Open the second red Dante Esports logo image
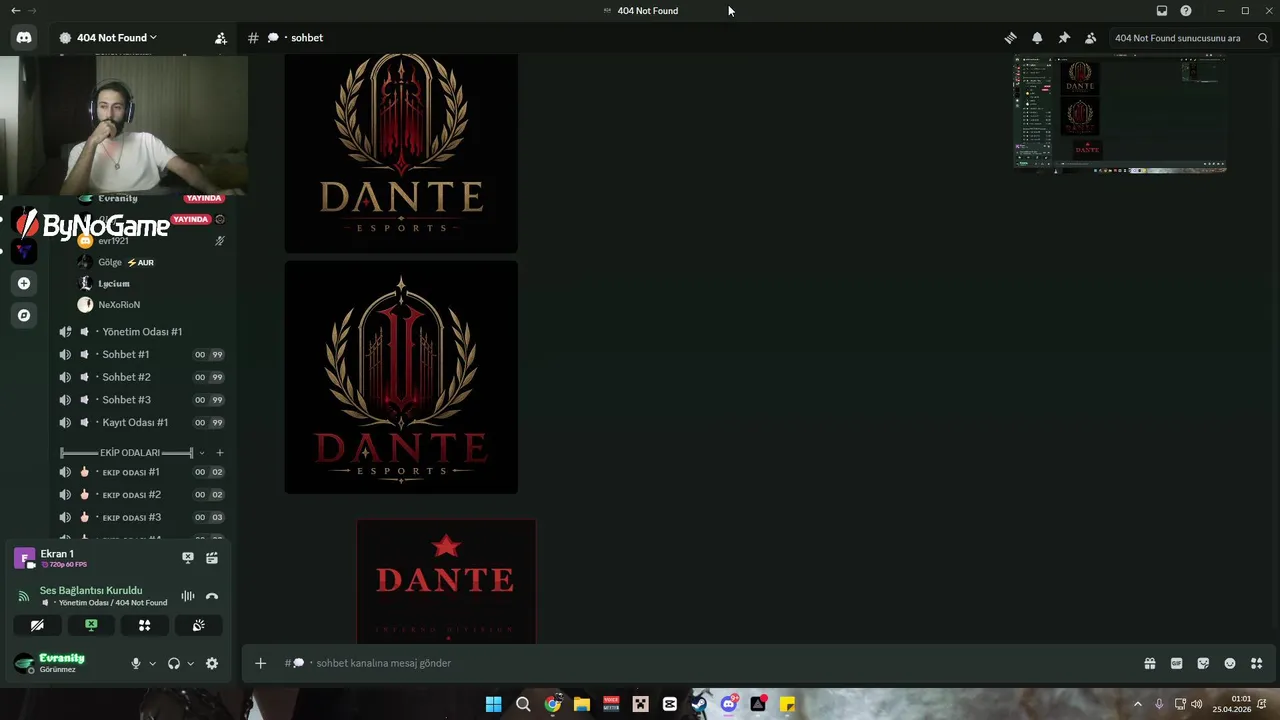 click(x=401, y=377)
